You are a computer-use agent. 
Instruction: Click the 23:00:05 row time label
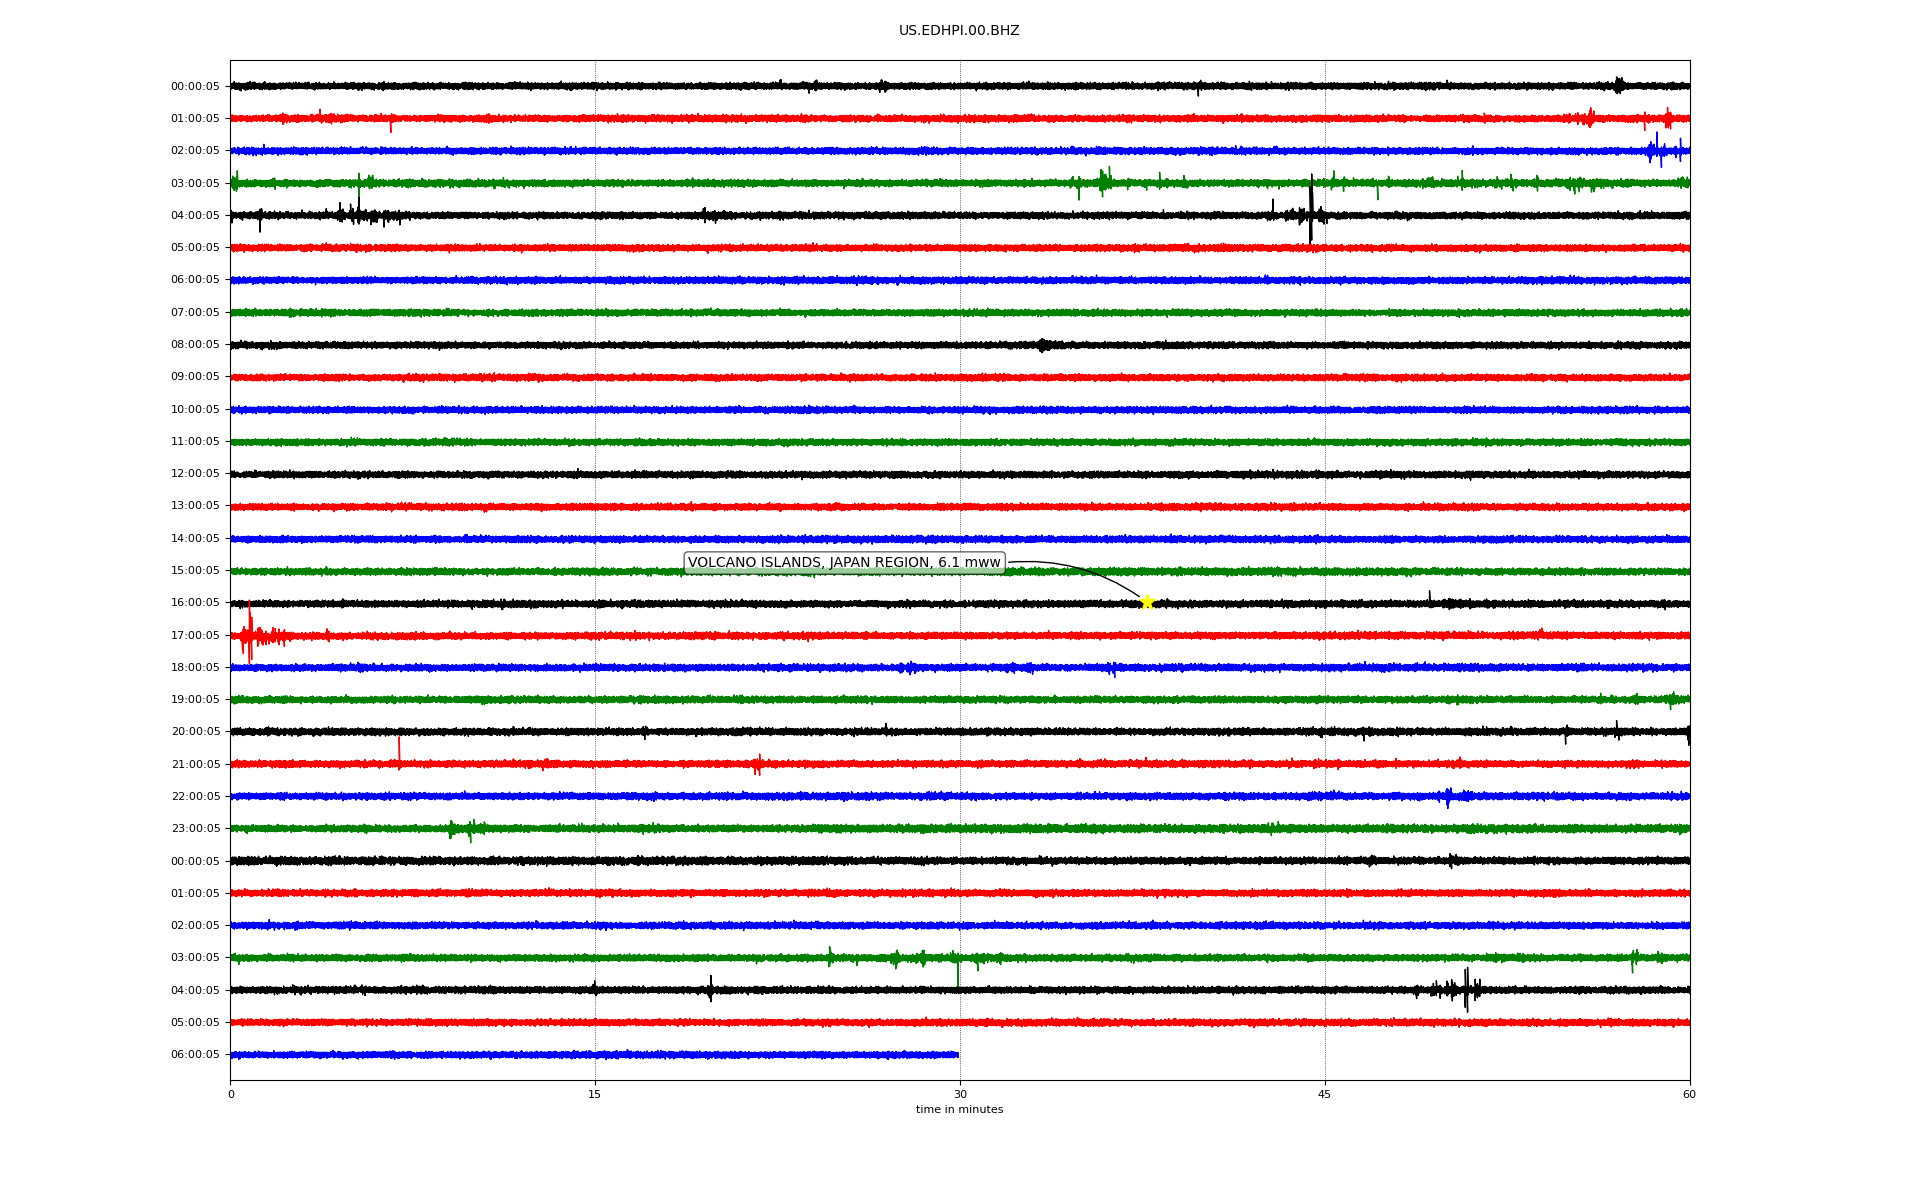(195, 829)
